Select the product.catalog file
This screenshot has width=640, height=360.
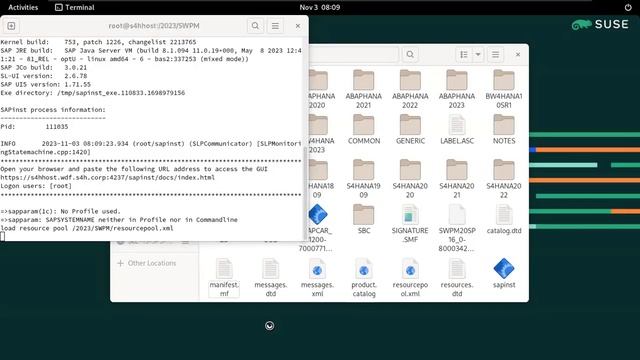[364, 278]
